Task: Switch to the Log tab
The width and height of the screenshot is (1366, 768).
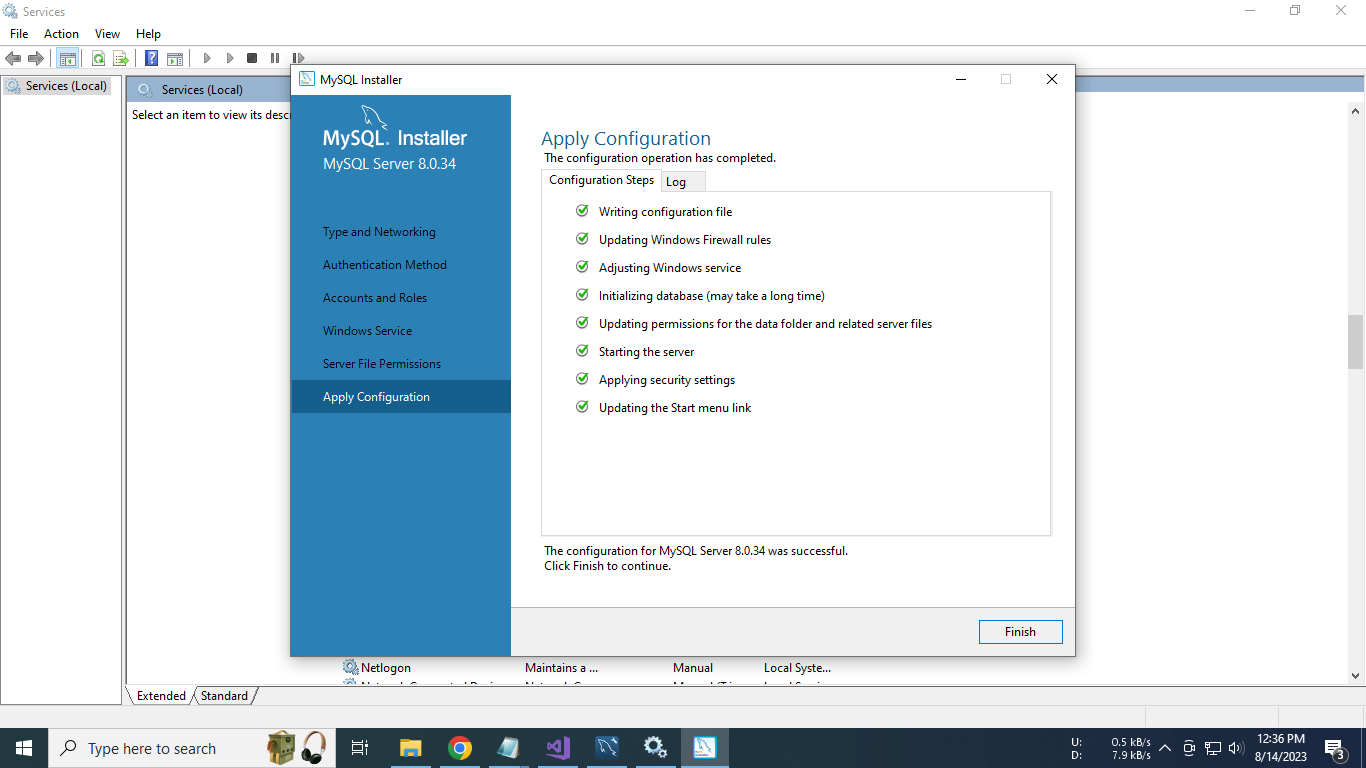Action: [x=684, y=182]
